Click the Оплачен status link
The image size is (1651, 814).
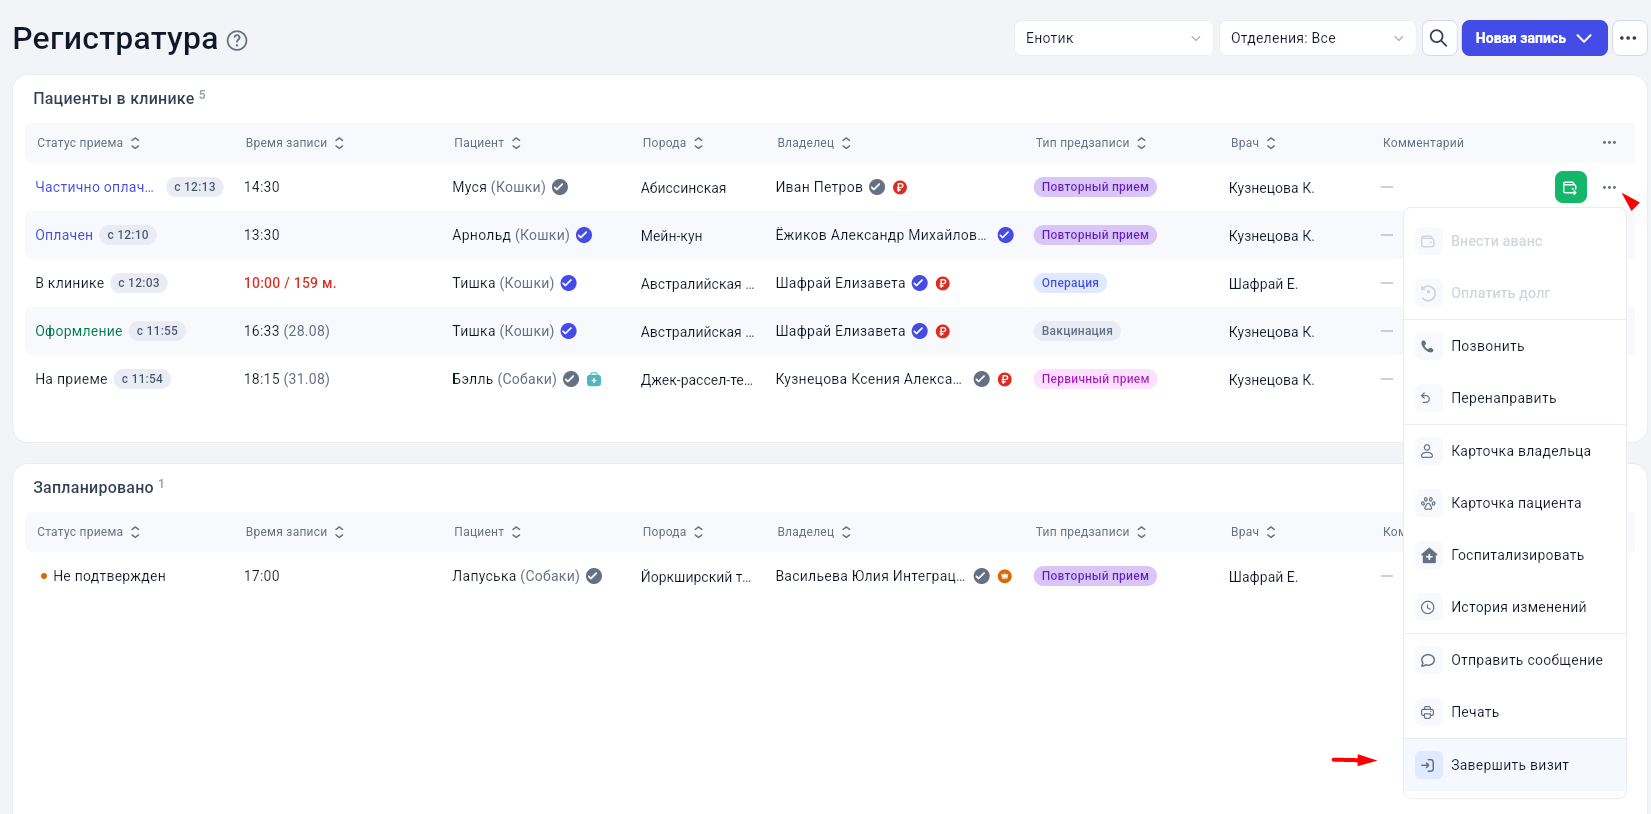(64, 235)
